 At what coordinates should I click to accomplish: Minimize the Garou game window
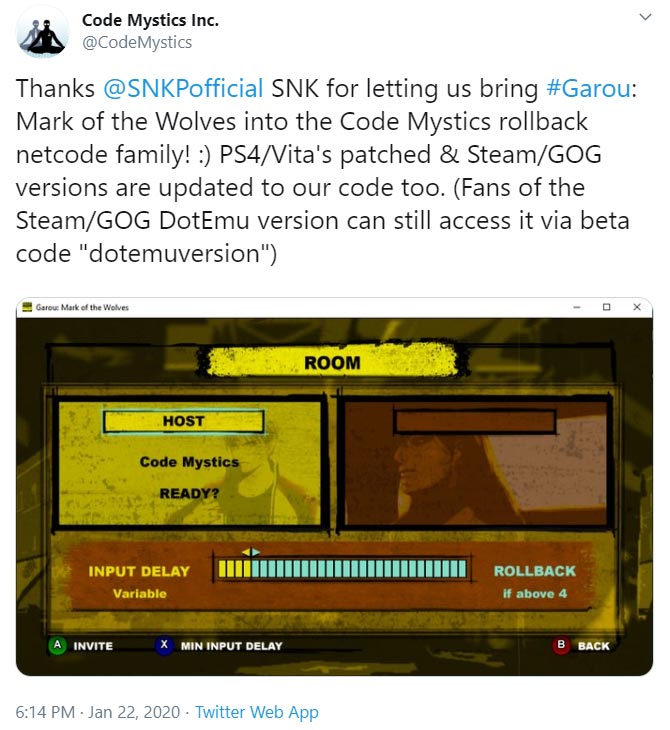tap(577, 307)
